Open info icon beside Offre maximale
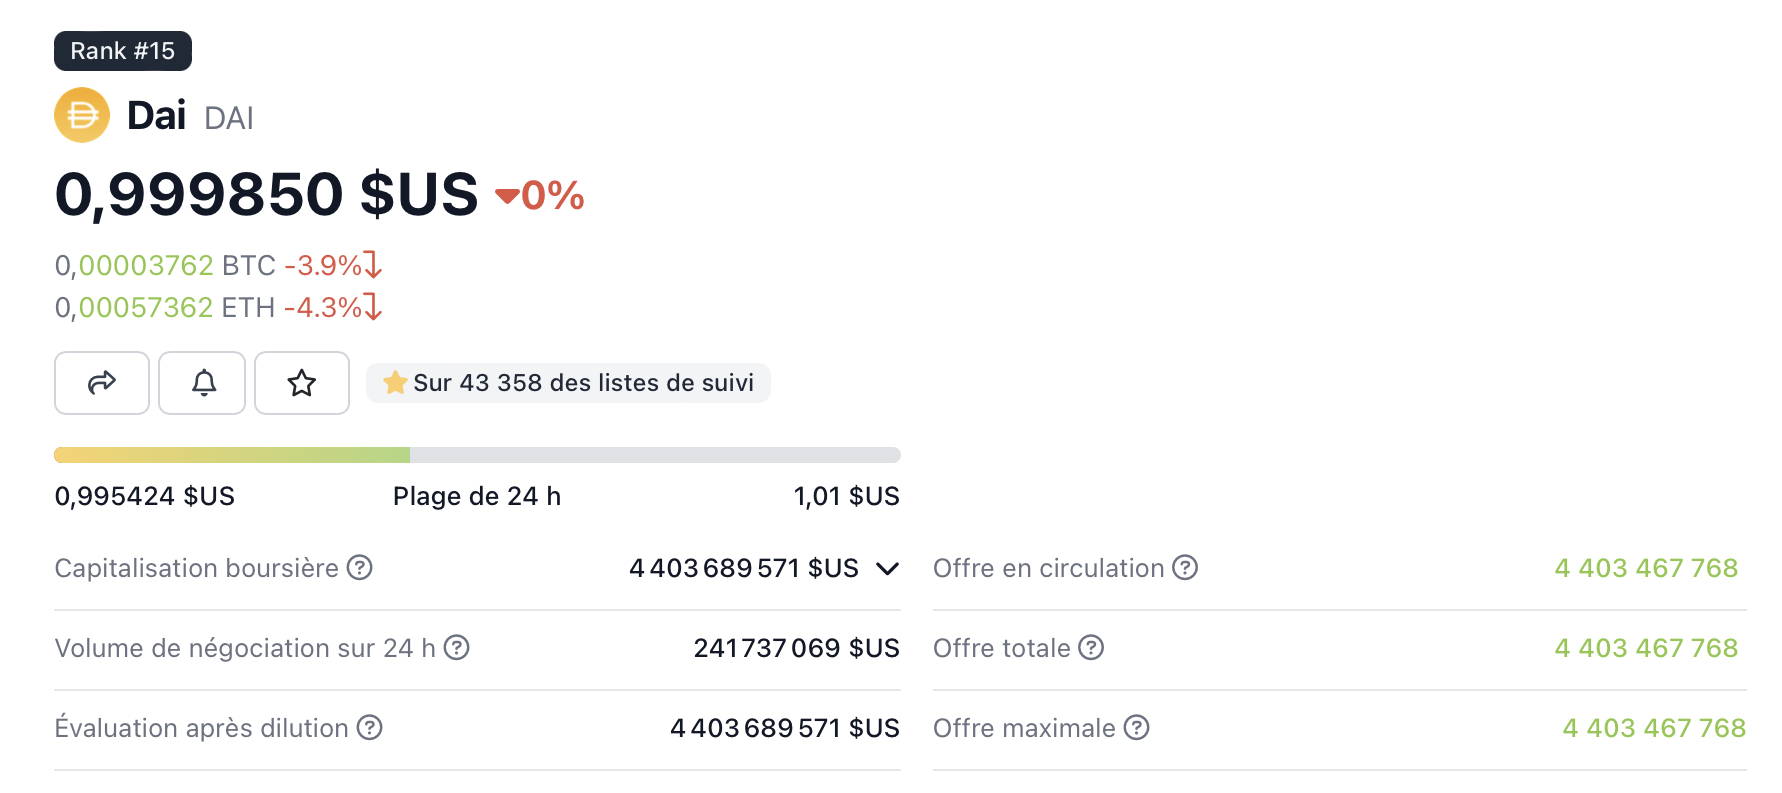Viewport: 1782px width, 793px height. pyautogui.click(x=1137, y=728)
